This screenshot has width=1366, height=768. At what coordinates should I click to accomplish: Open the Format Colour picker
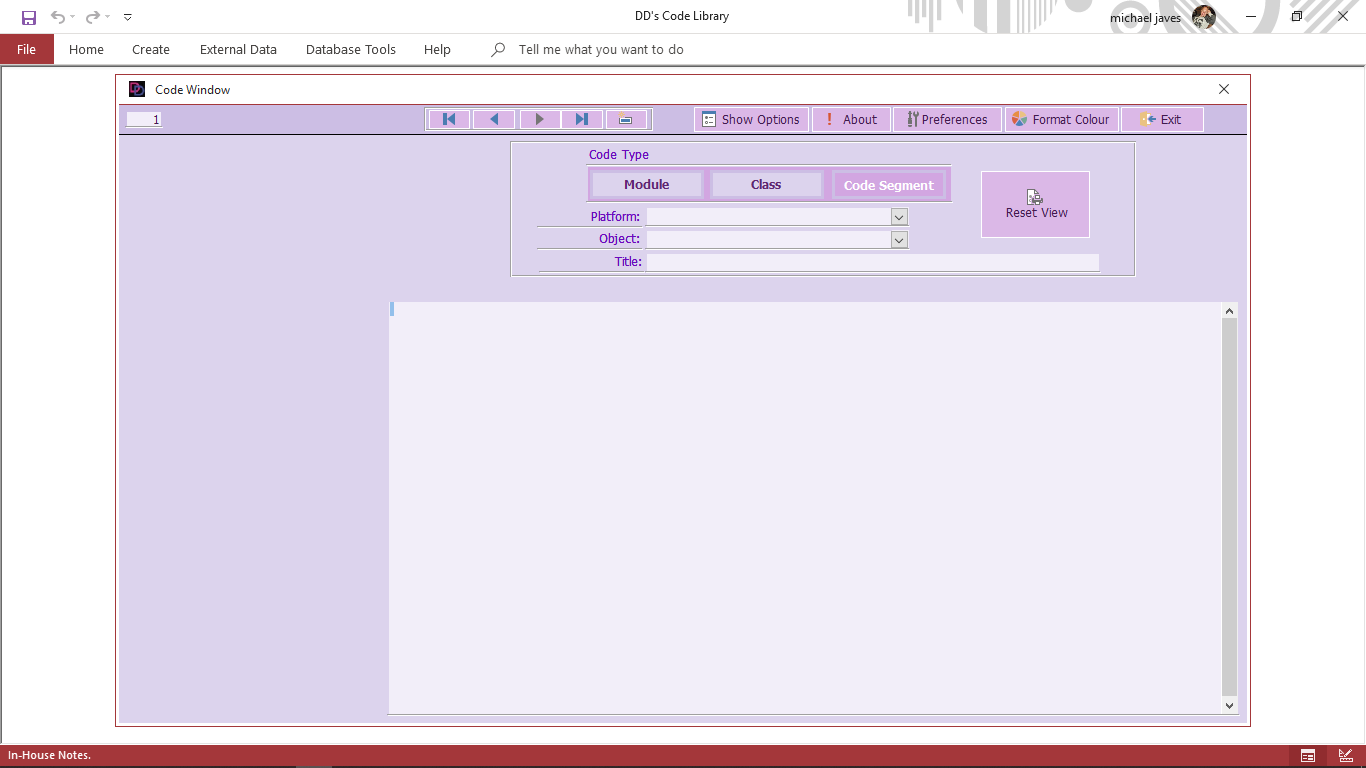click(x=1060, y=120)
